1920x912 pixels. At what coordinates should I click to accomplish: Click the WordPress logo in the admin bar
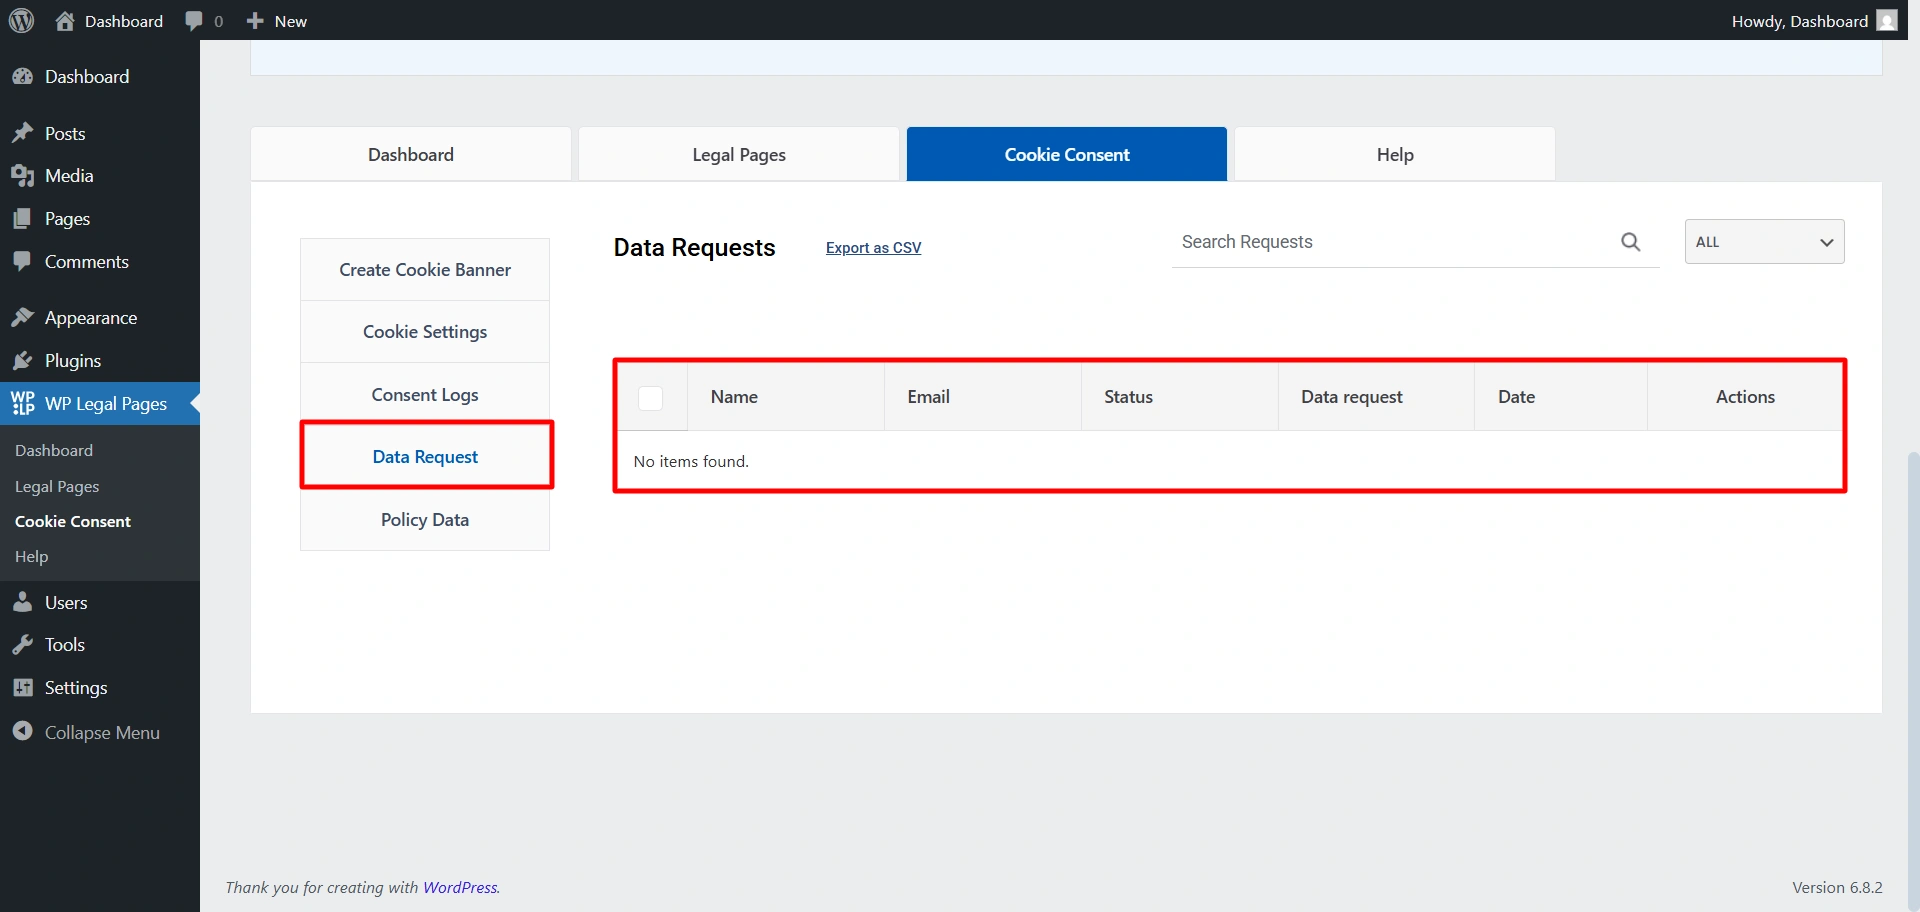click(21, 20)
